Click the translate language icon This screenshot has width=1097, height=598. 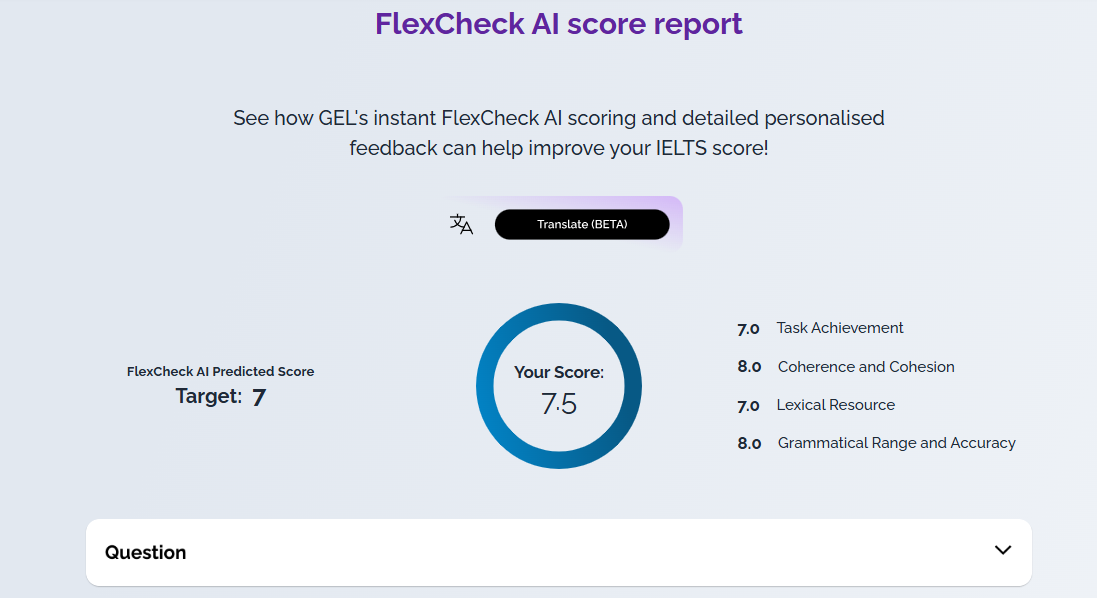pos(461,225)
